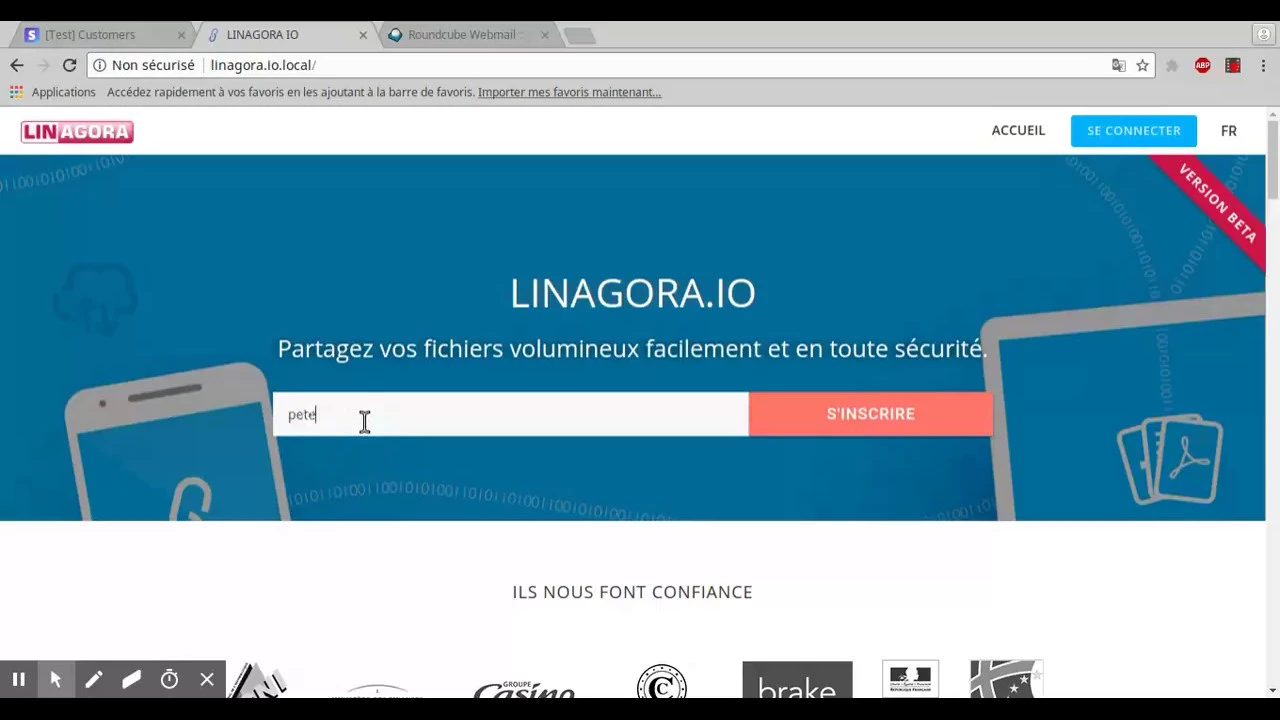Open the Adblock Plus extension icon
The width and height of the screenshot is (1280, 720).
click(x=1202, y=65)
